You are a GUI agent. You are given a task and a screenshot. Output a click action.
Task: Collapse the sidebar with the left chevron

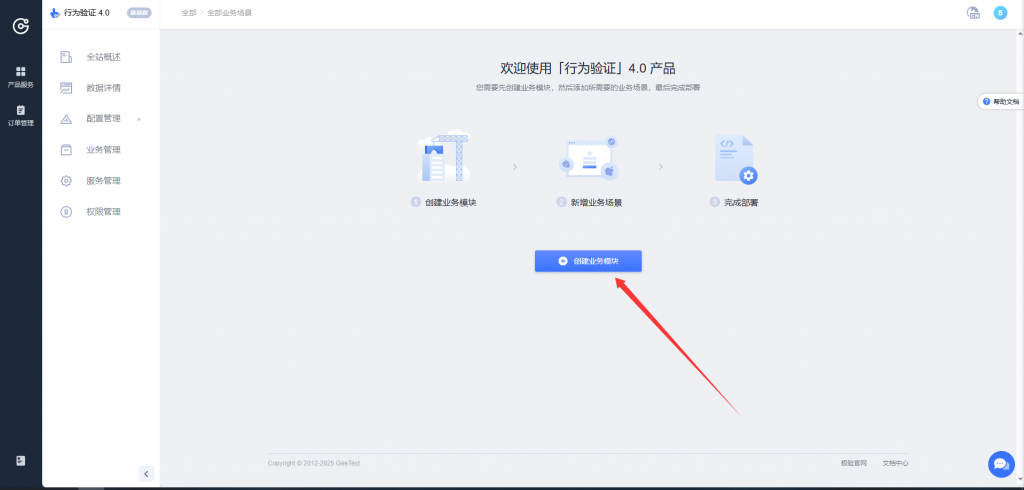146,474
